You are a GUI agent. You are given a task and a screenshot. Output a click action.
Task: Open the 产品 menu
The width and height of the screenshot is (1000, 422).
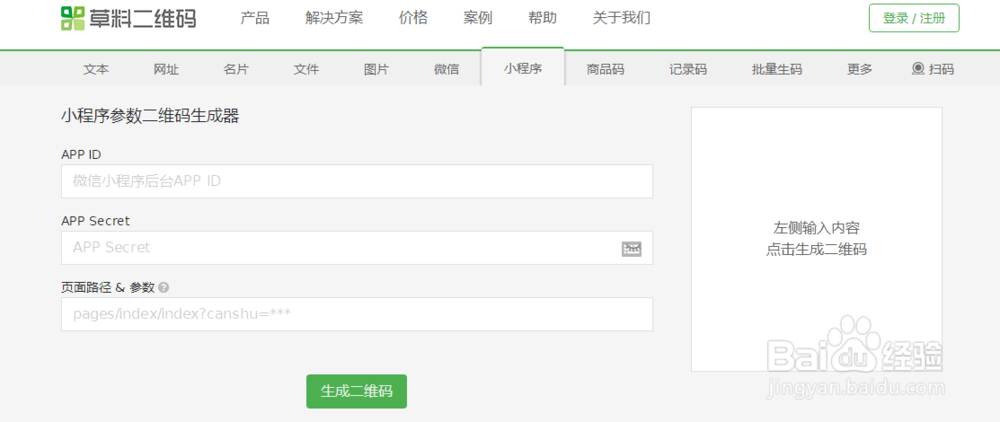255,18
